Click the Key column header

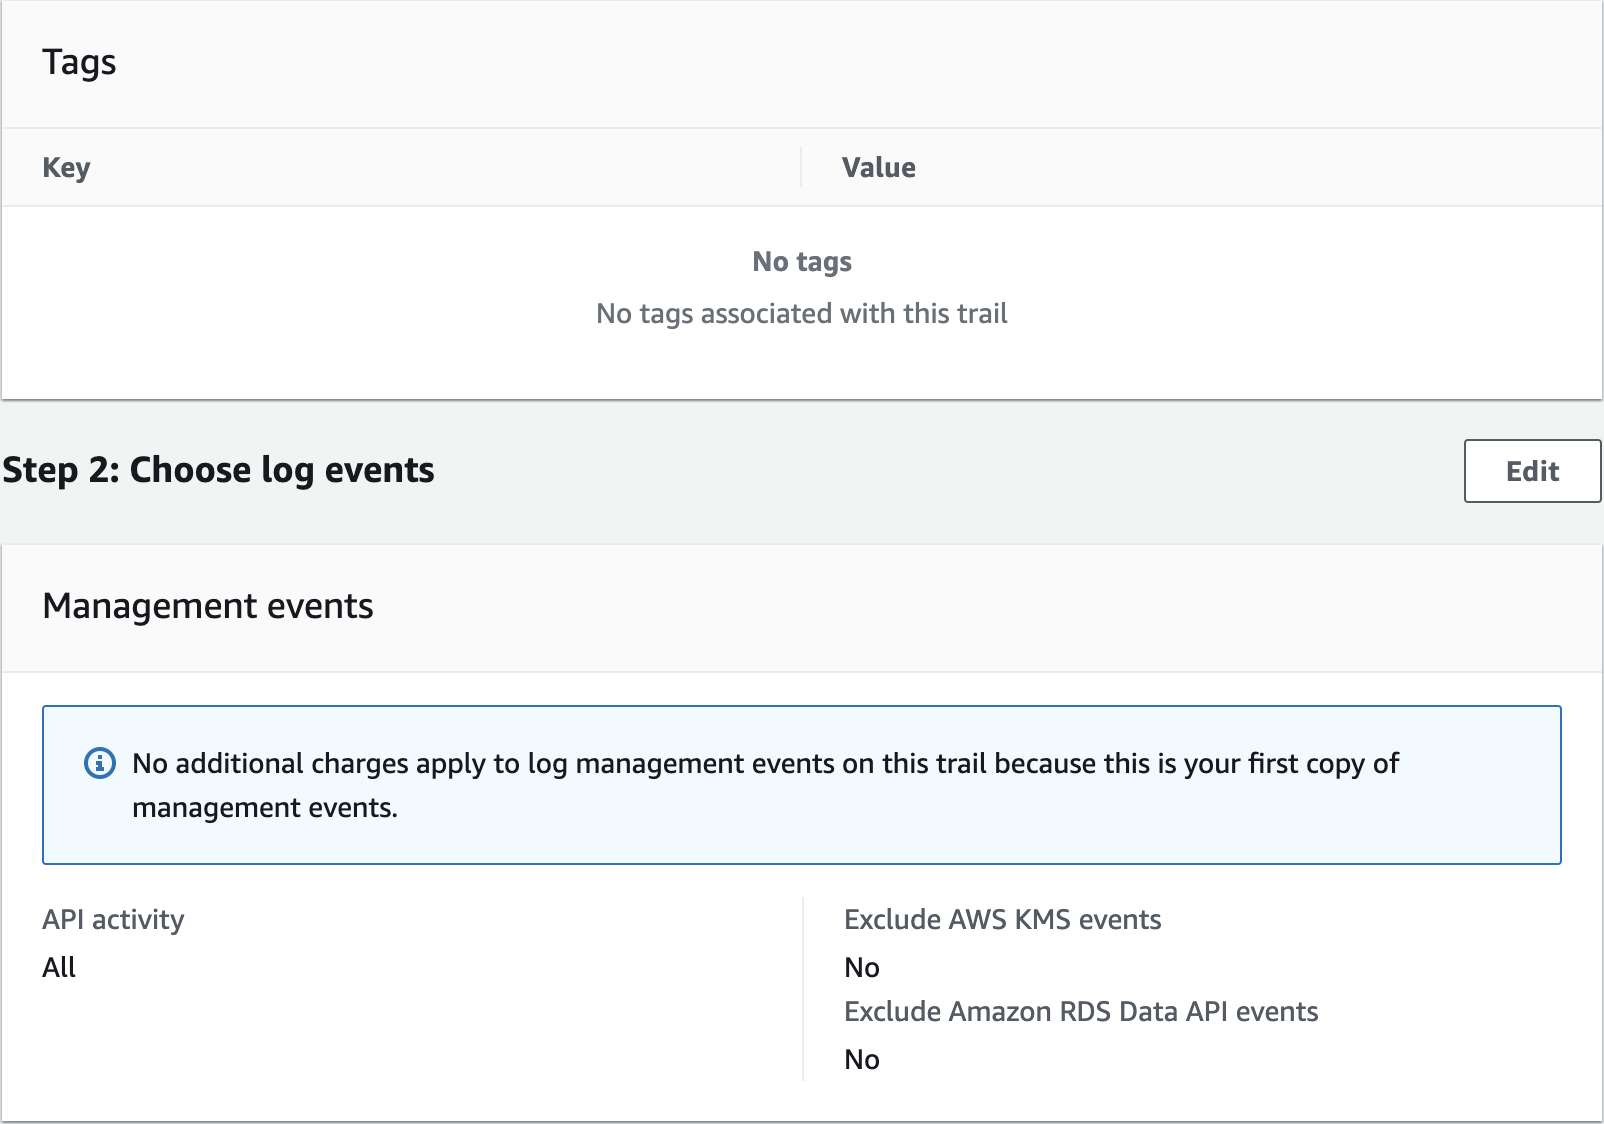click(x=66, y=168)
